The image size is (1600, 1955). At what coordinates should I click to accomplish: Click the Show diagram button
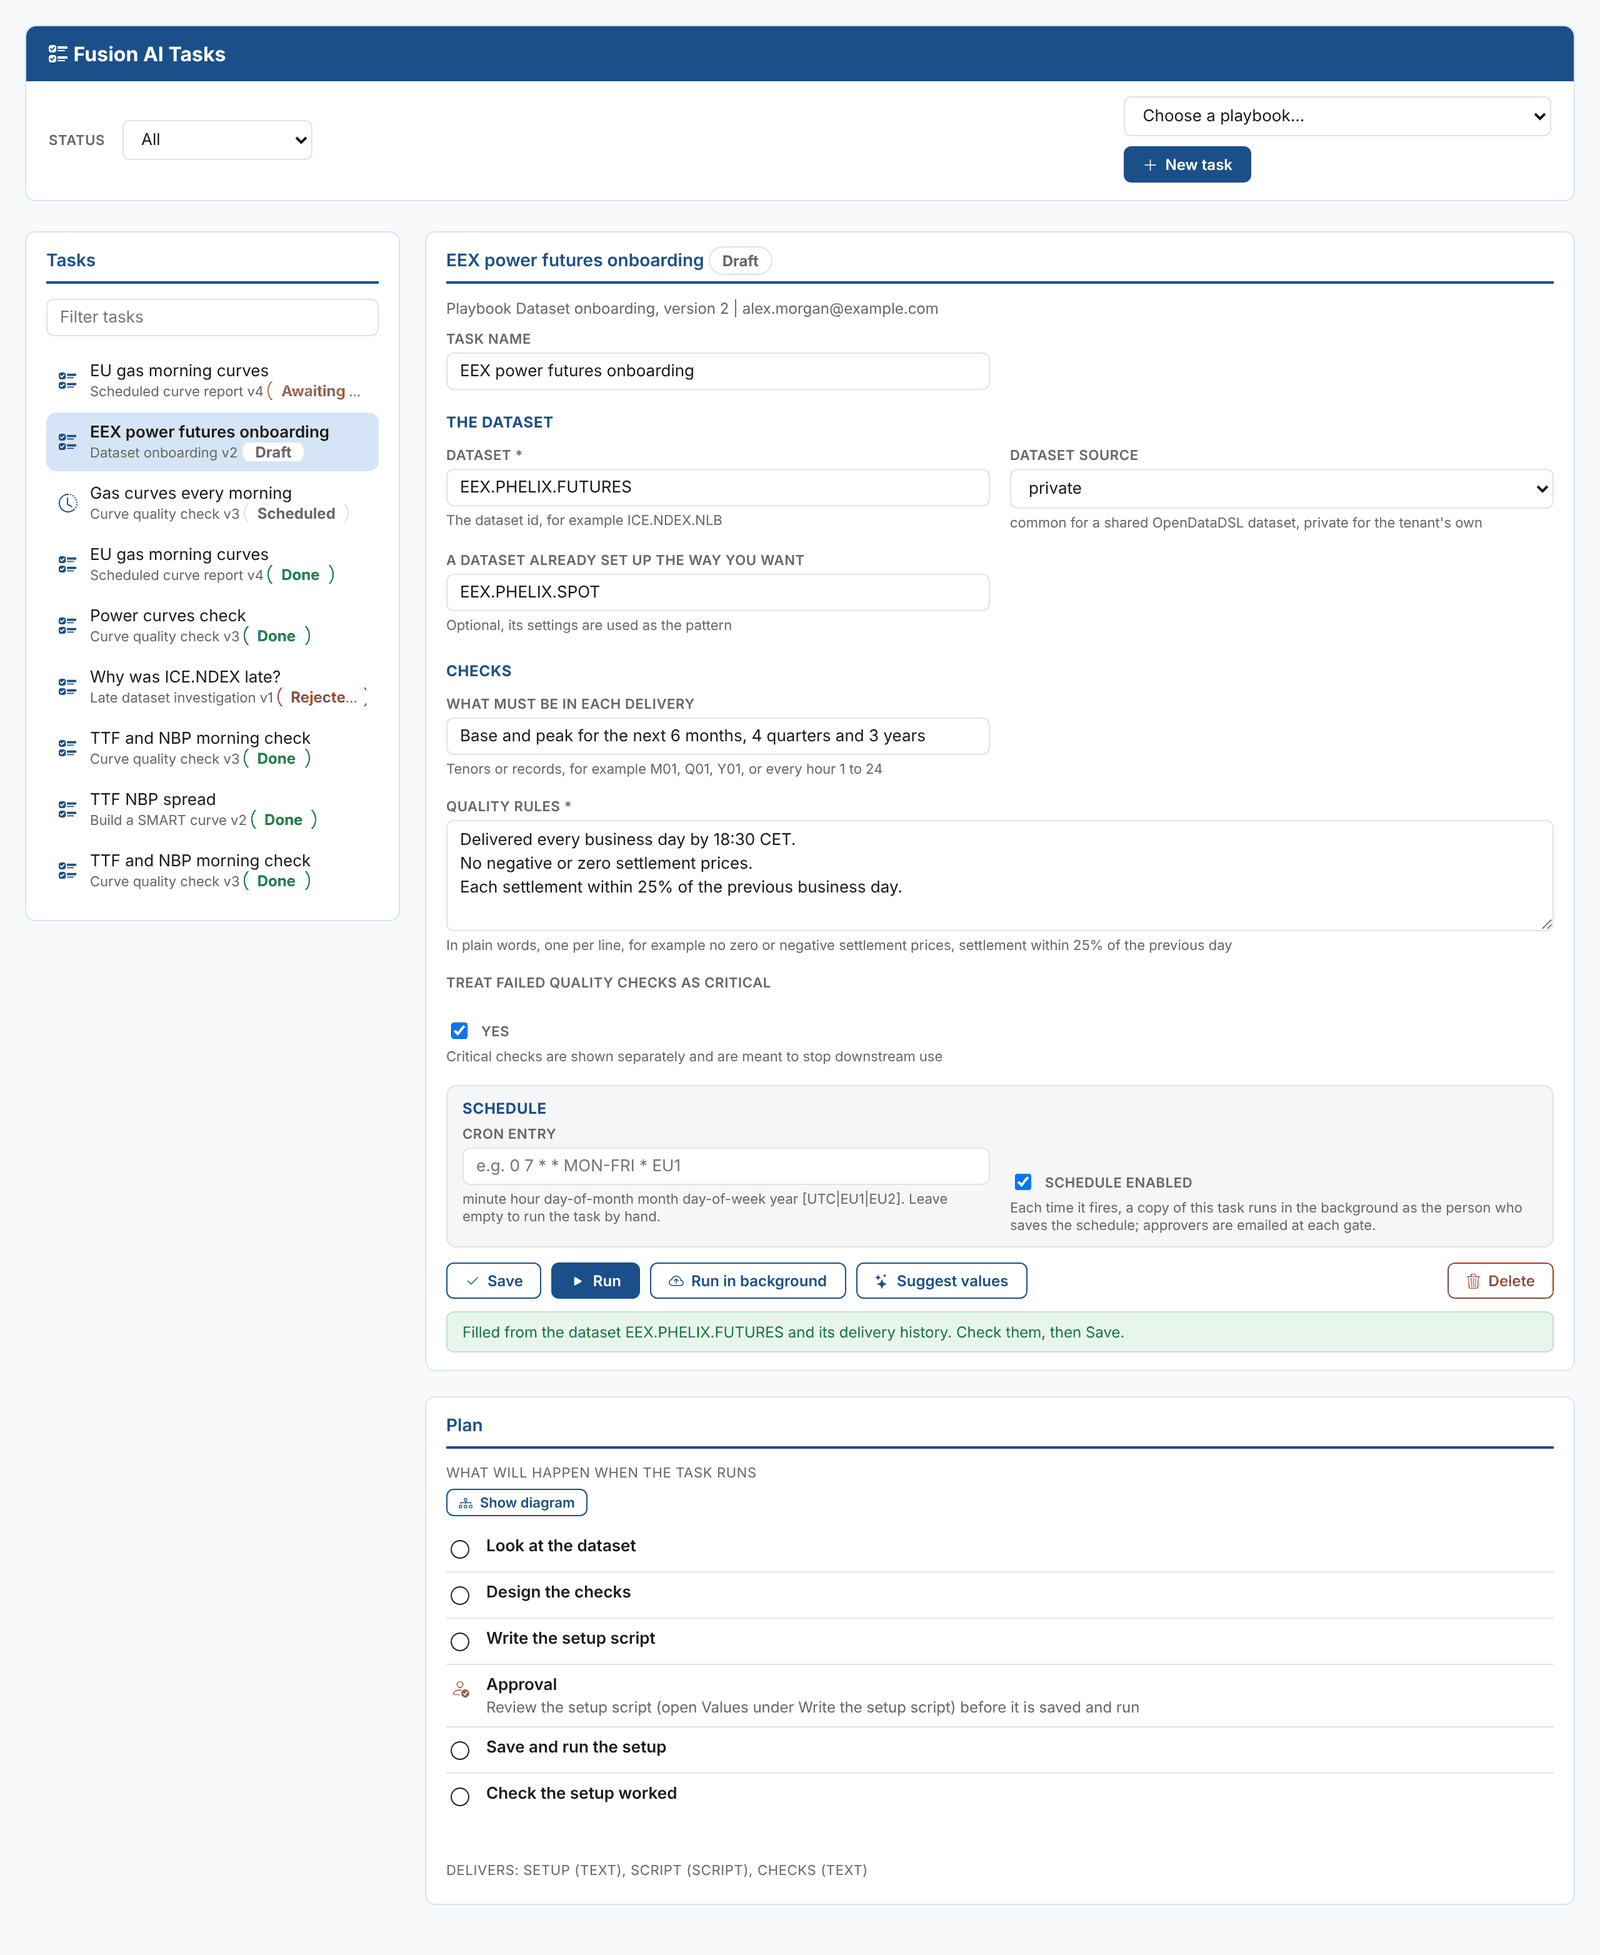(x=516, y=1503)
